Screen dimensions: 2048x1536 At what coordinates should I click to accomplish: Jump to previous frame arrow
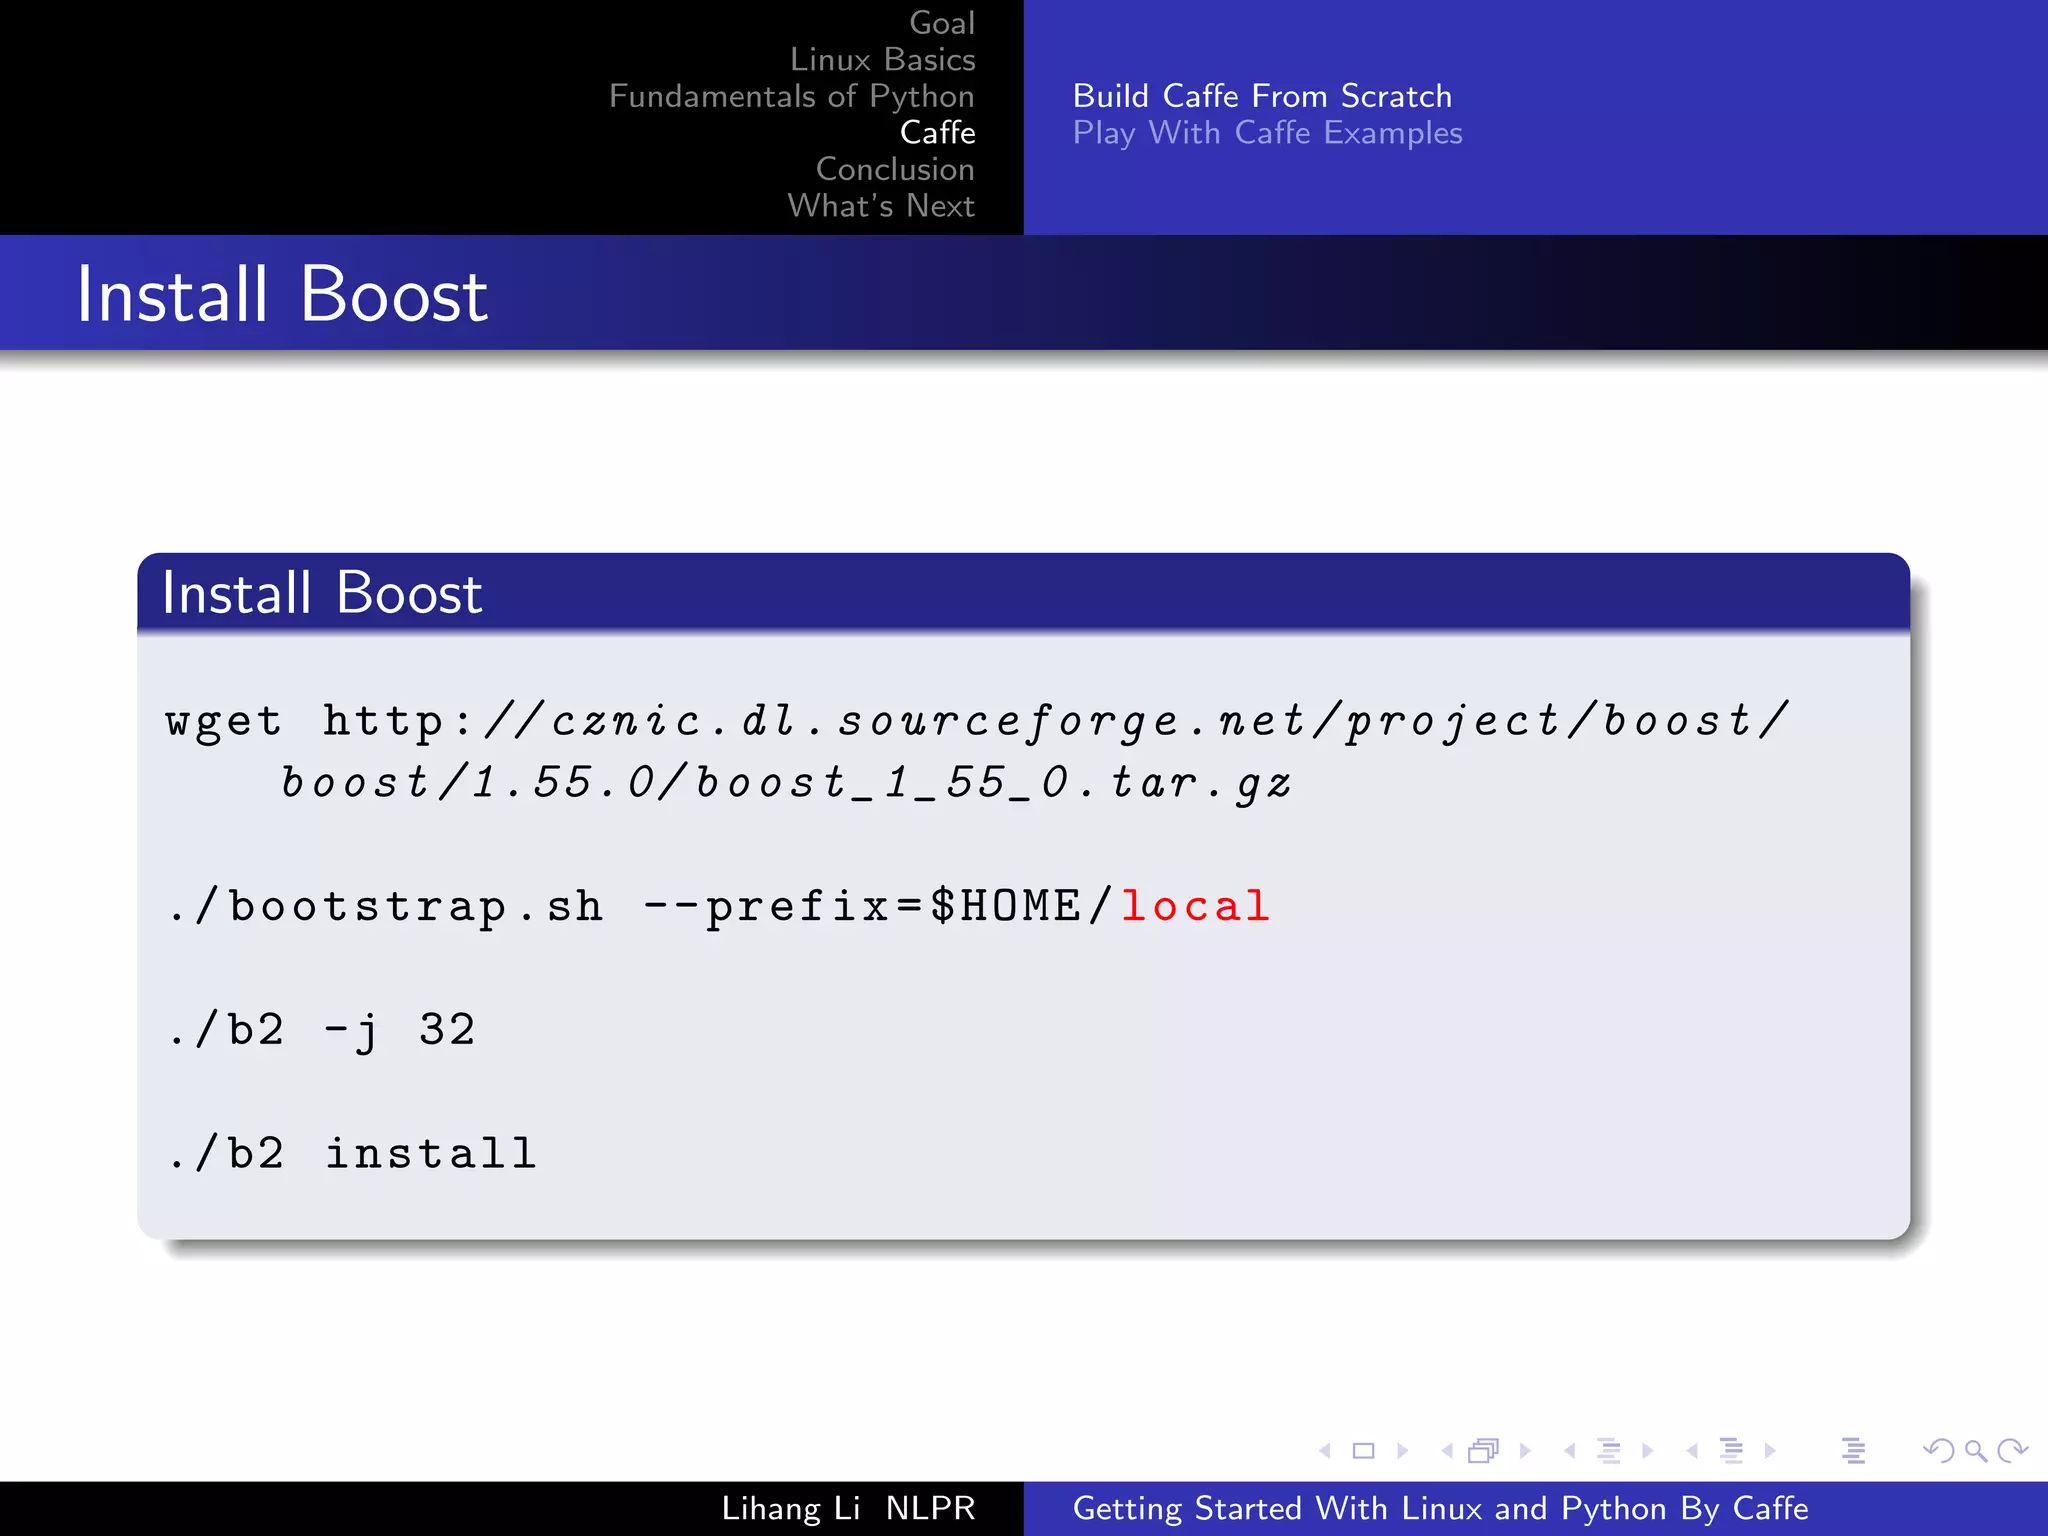pyautogui.click(x=1447, y=1450)
